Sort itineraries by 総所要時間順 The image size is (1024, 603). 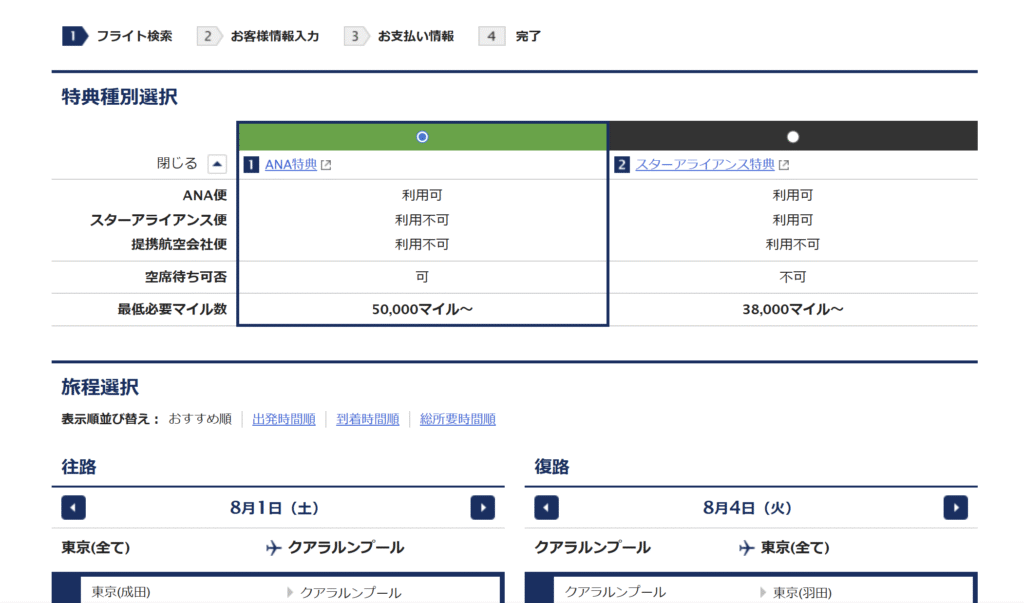458,419
